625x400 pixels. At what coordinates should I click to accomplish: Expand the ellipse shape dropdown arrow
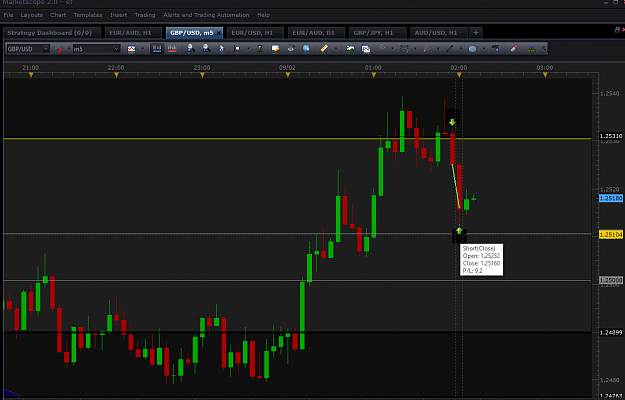484,48
